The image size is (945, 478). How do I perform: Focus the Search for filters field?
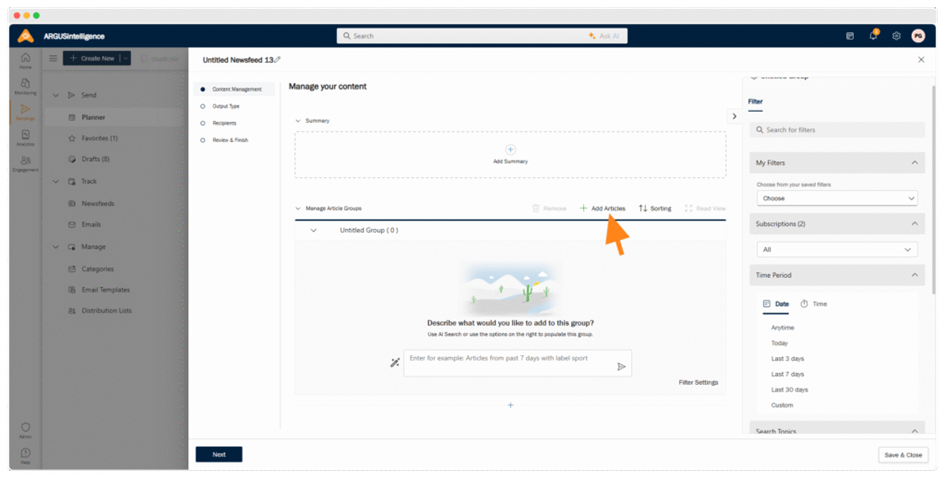pos(840,130)
